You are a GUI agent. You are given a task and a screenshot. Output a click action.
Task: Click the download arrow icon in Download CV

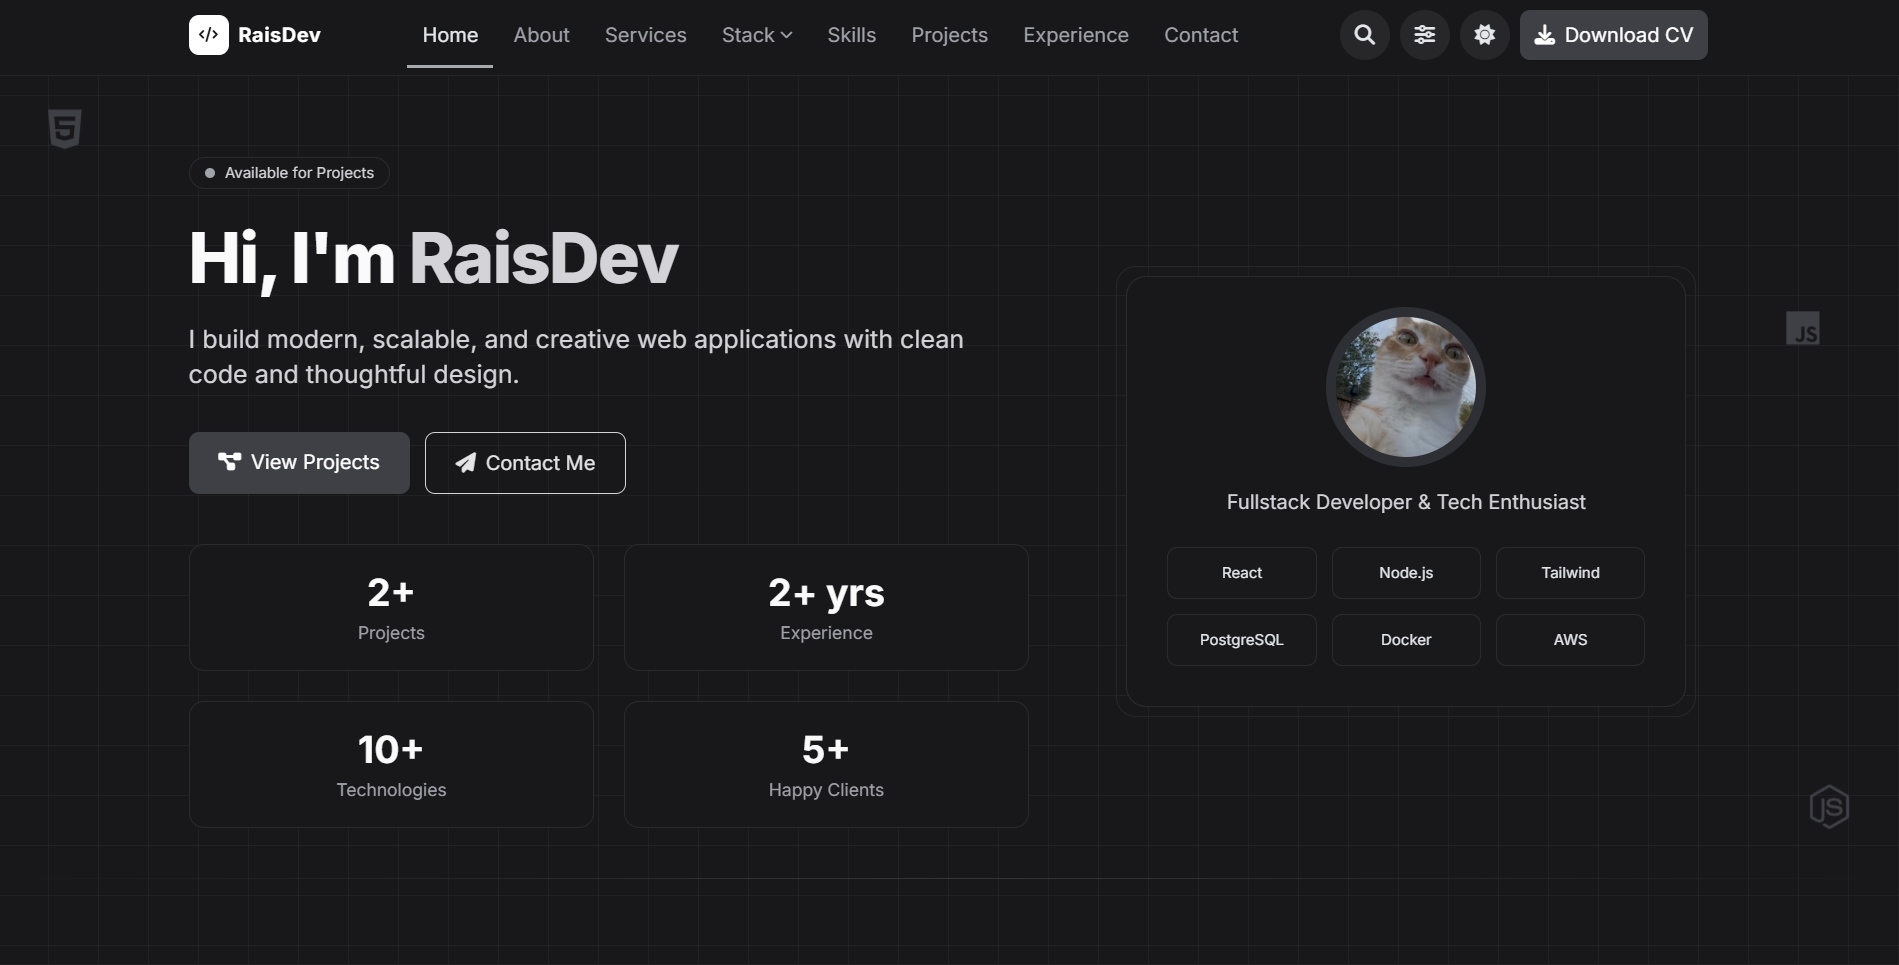click(1544, 34)
